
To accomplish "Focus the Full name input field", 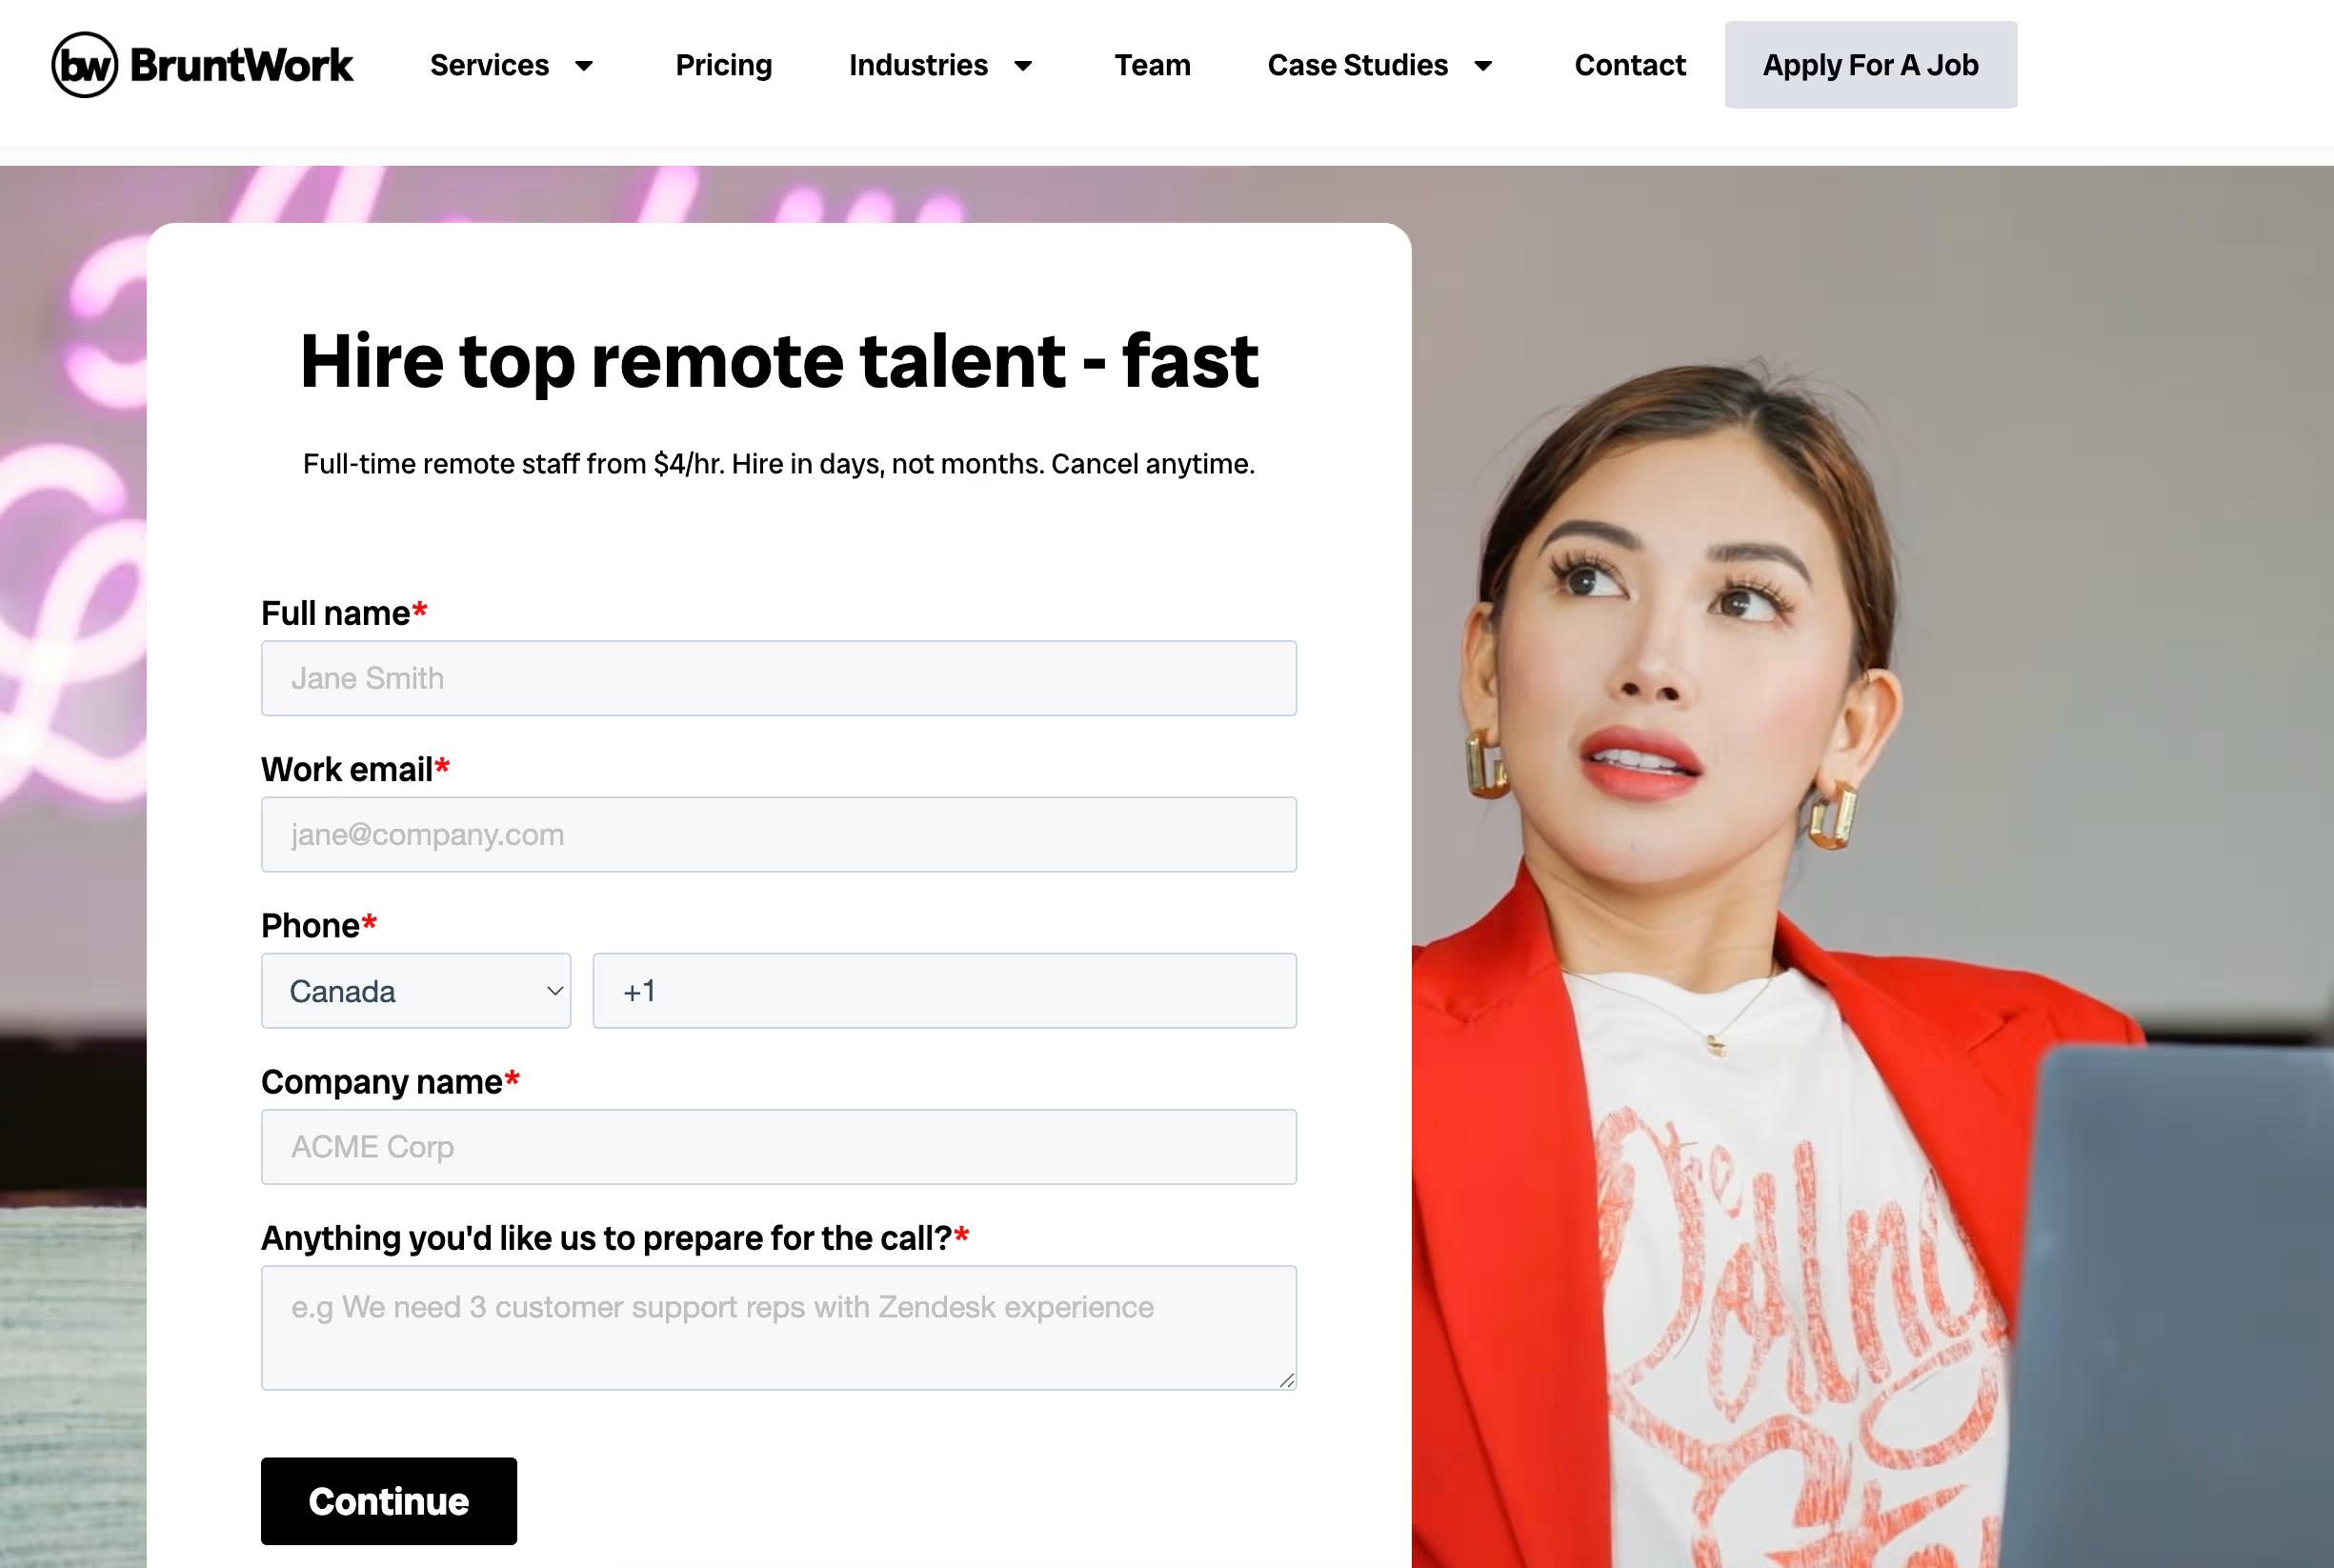I will click(779, 678).
